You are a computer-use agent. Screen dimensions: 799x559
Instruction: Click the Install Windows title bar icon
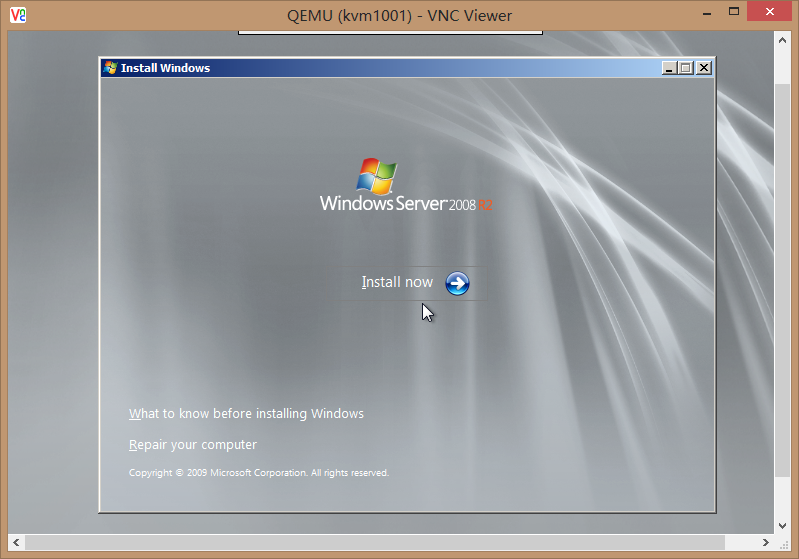(110, 68)
